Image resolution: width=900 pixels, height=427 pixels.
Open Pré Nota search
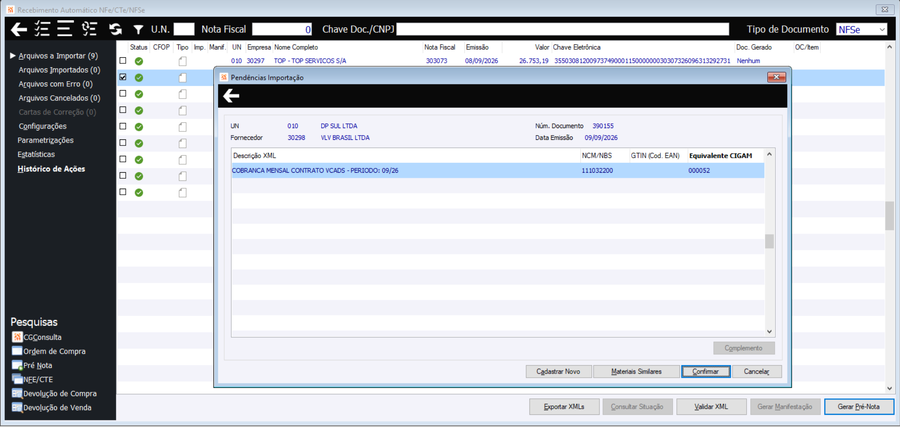[32, 365]
